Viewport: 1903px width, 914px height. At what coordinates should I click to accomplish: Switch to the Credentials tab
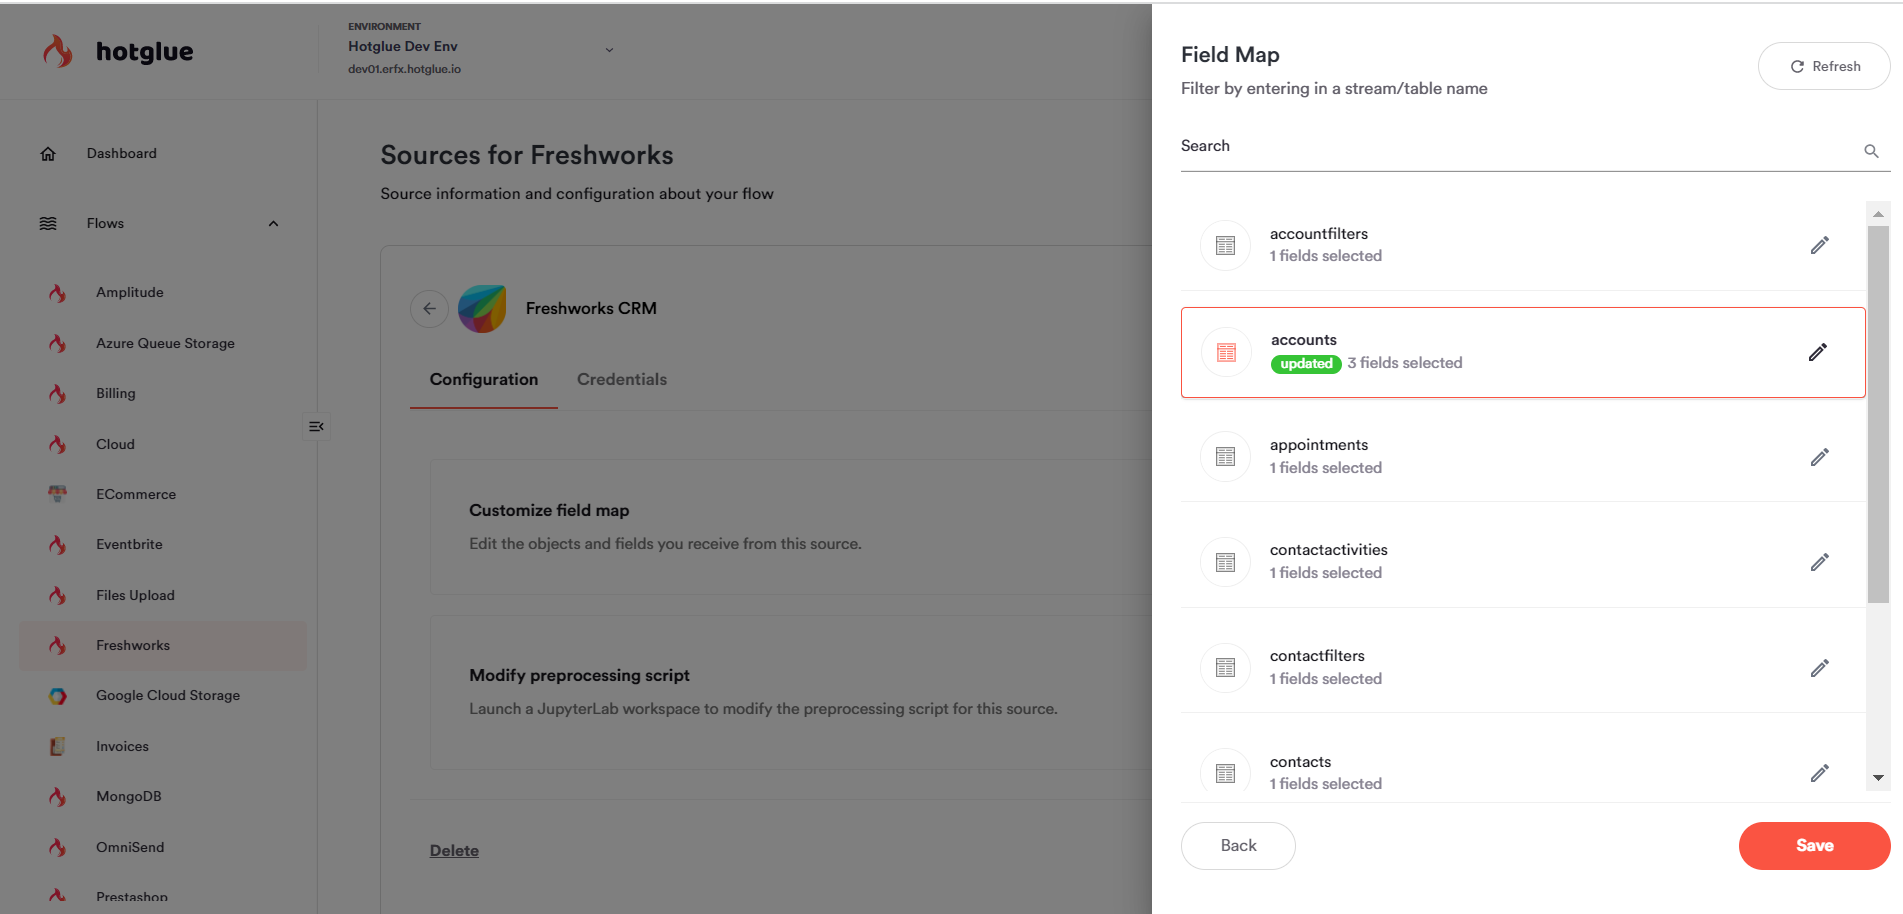(x=621, y=380)
